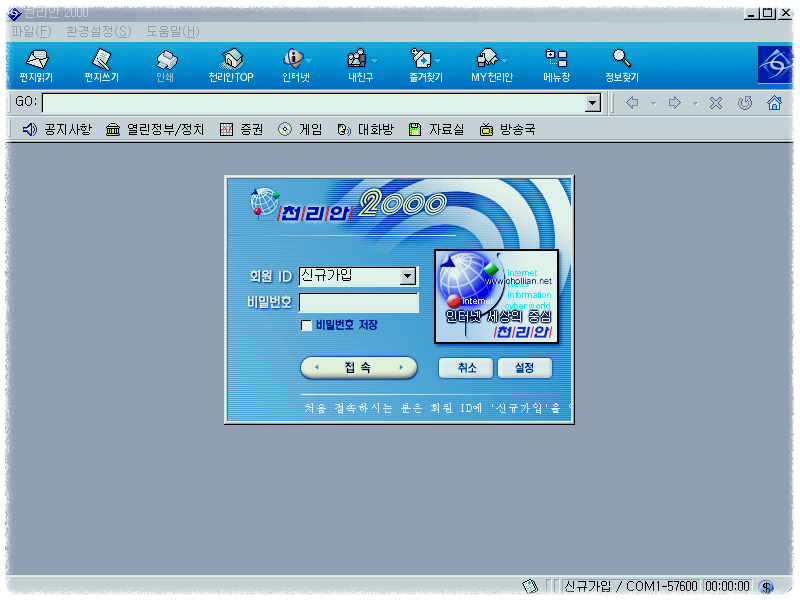
Task: Click the back arrow navigation icon
Action: pyautogui.click(x=632, y=103)
